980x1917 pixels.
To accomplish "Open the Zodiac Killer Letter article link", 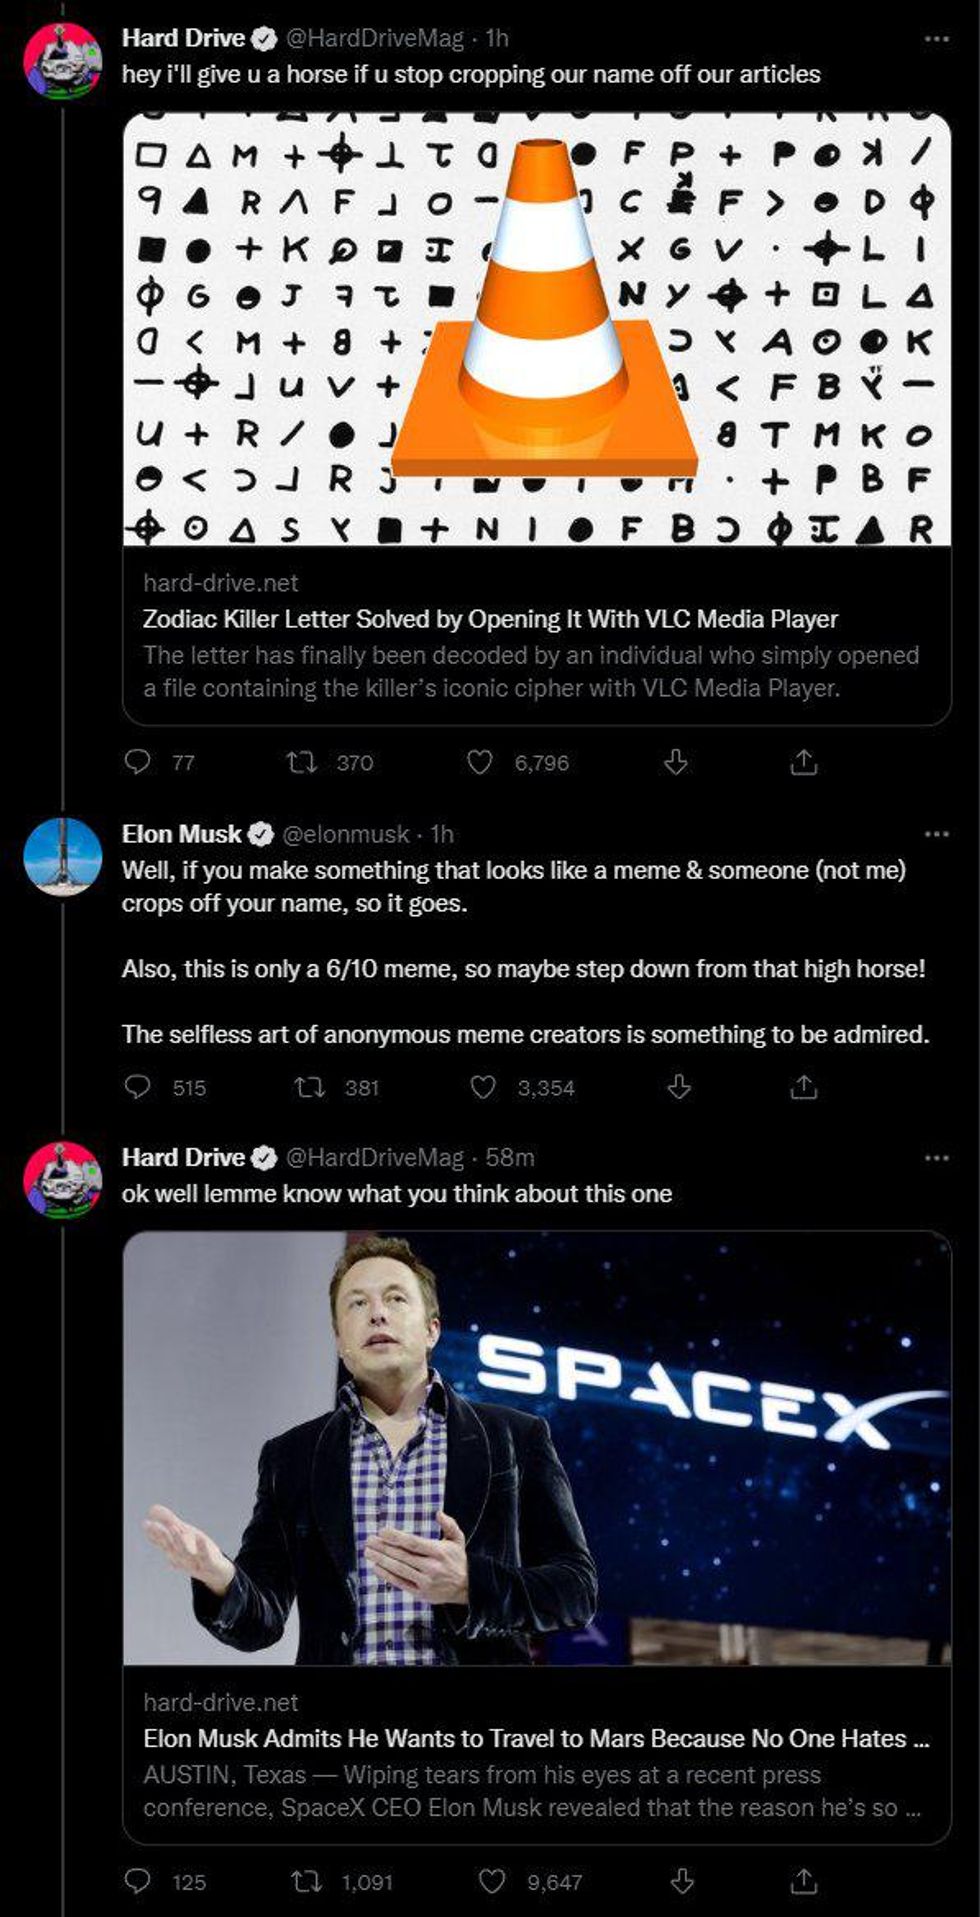I will point(490,619).
